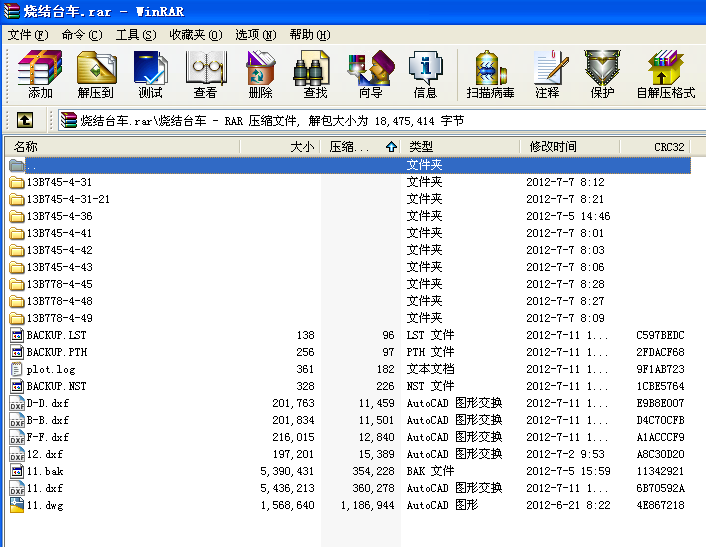Select the parent ".." folder row
This screenshot has width=706, height=547.
point(349,165)
